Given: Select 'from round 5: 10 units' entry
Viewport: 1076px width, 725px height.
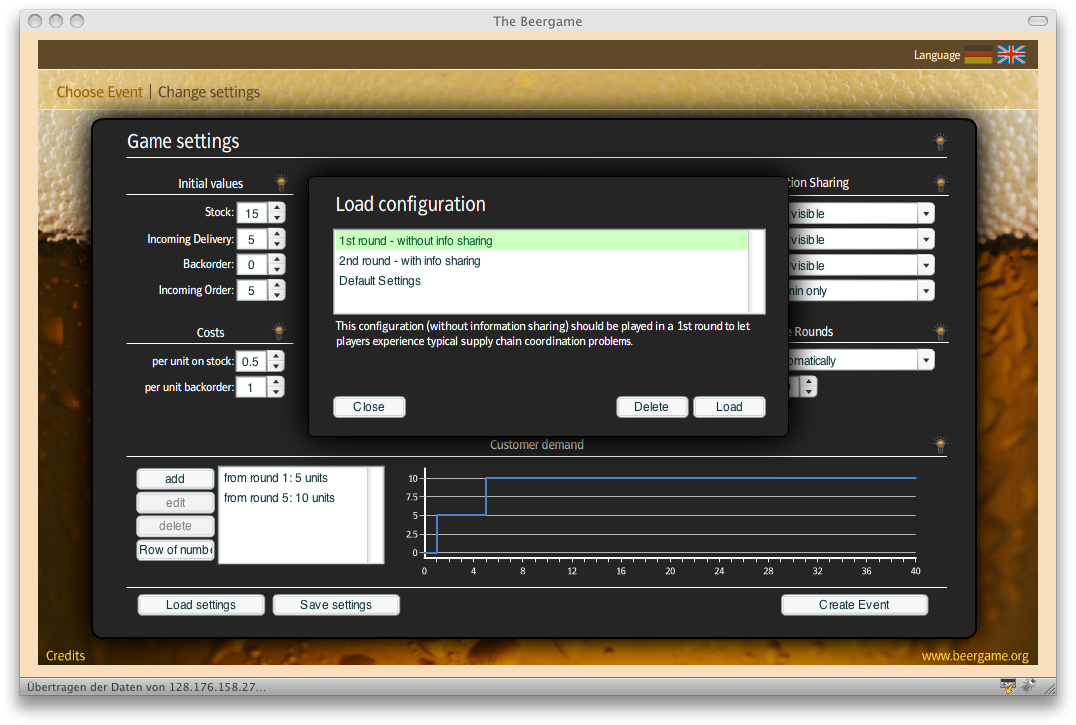Looking at the screenshot, I should (x=294, y=498).
